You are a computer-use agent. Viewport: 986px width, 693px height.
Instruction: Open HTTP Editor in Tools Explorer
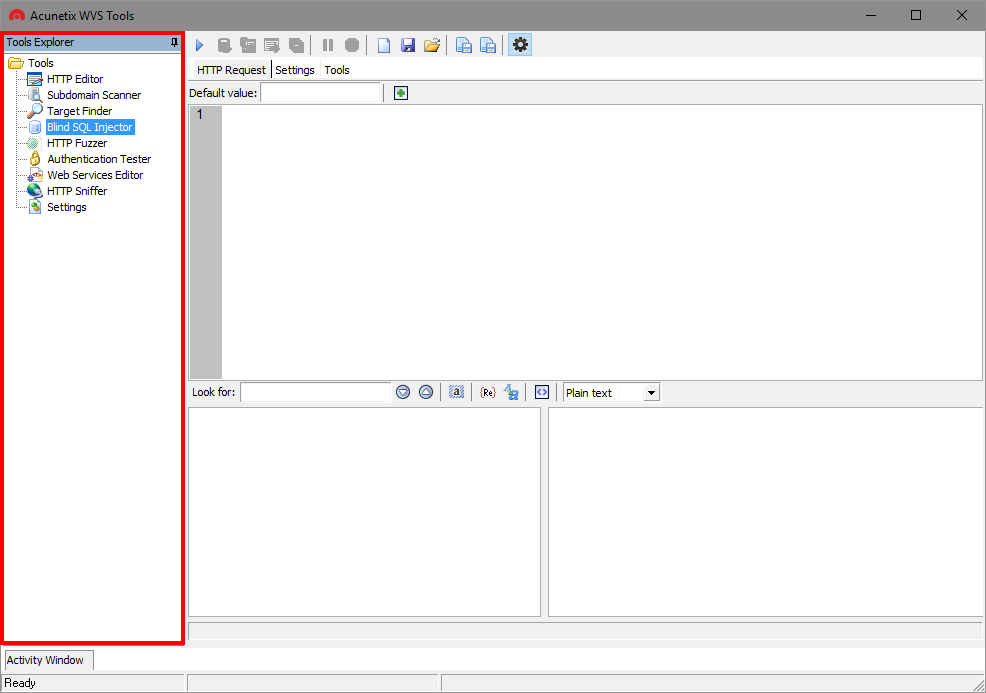tap(75, 79)
